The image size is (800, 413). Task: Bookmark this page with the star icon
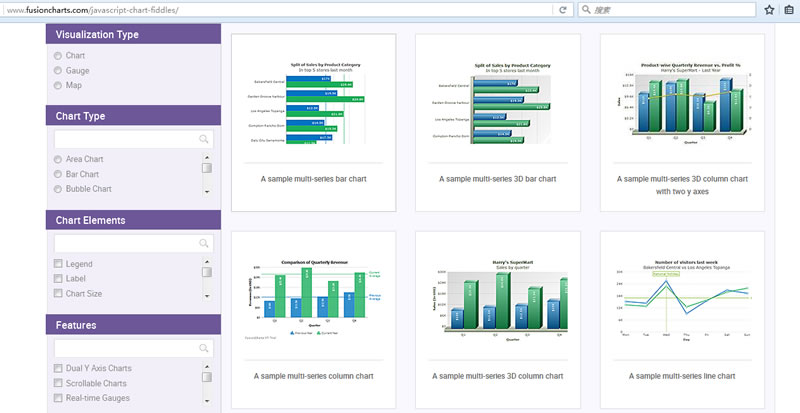769,10
